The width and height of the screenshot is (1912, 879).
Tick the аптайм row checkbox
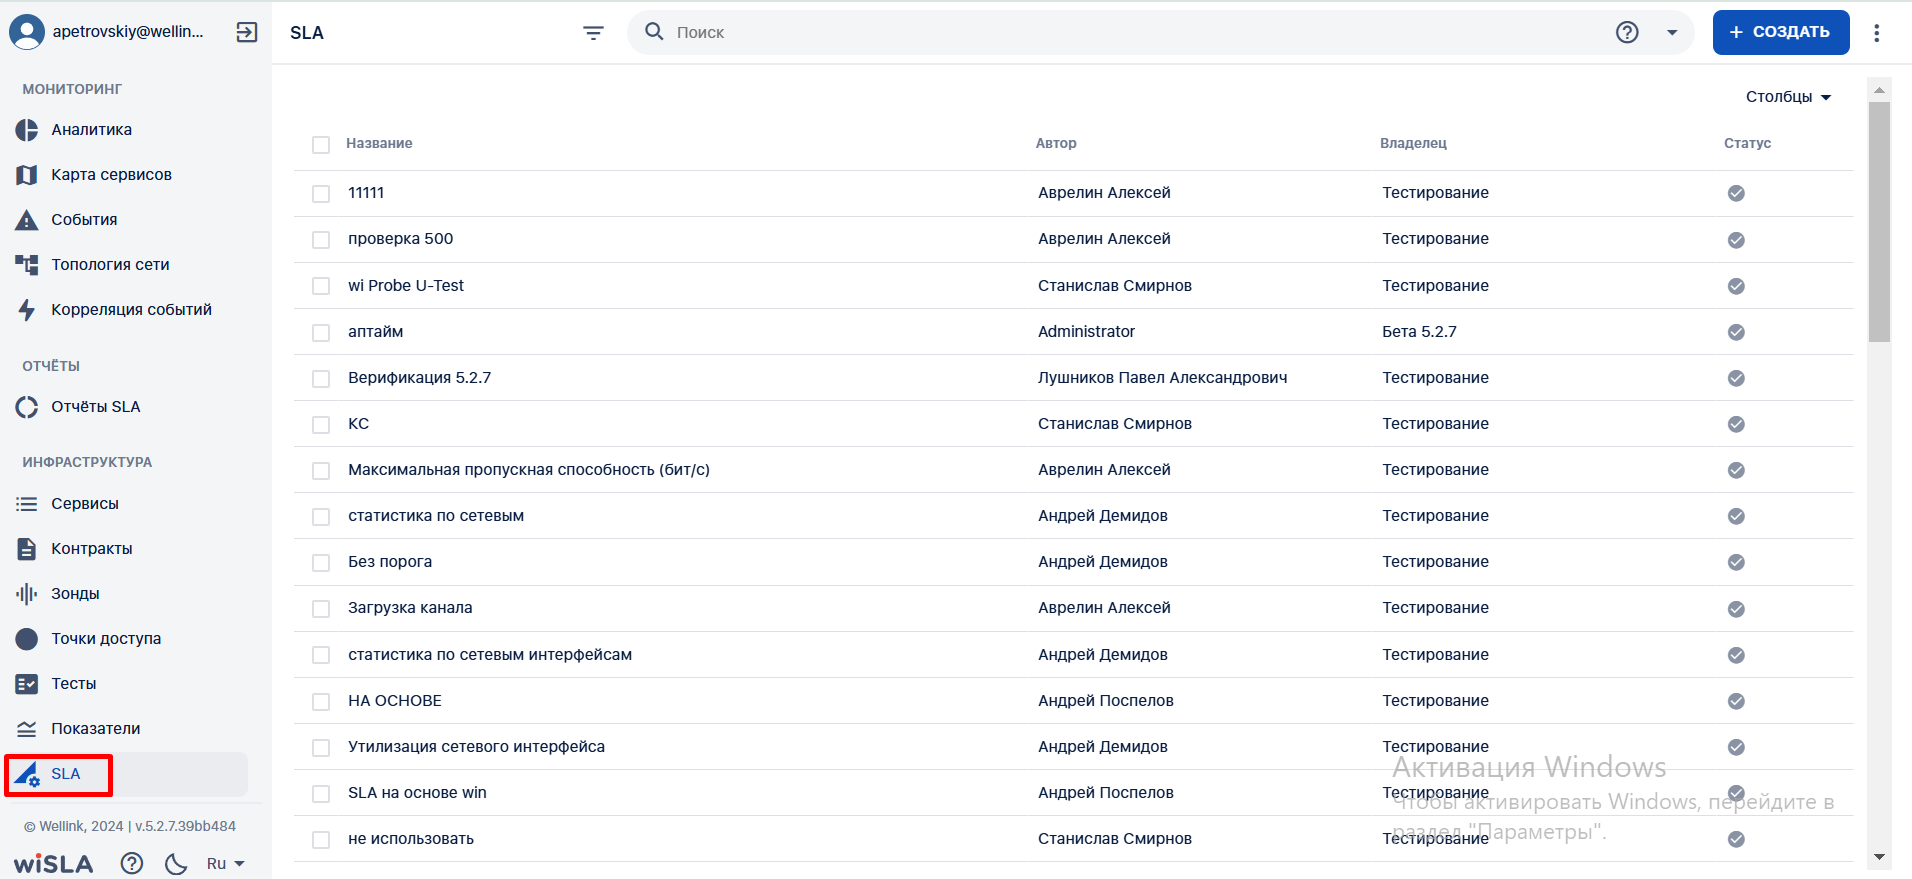point(321,333)
